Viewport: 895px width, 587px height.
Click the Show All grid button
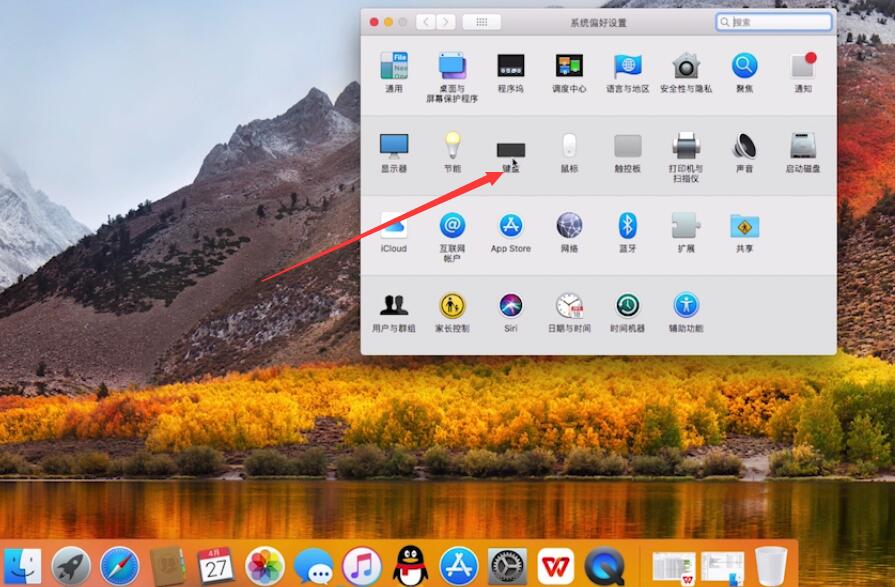tap(482, 22)
